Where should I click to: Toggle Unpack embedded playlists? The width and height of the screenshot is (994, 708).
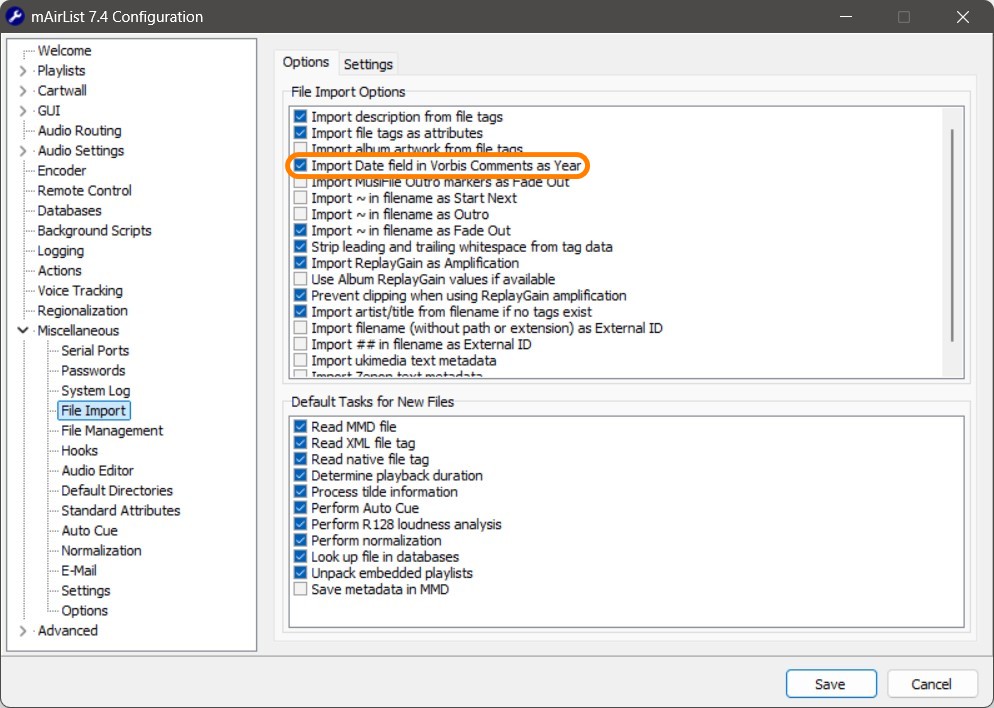[x=300, y=573]
